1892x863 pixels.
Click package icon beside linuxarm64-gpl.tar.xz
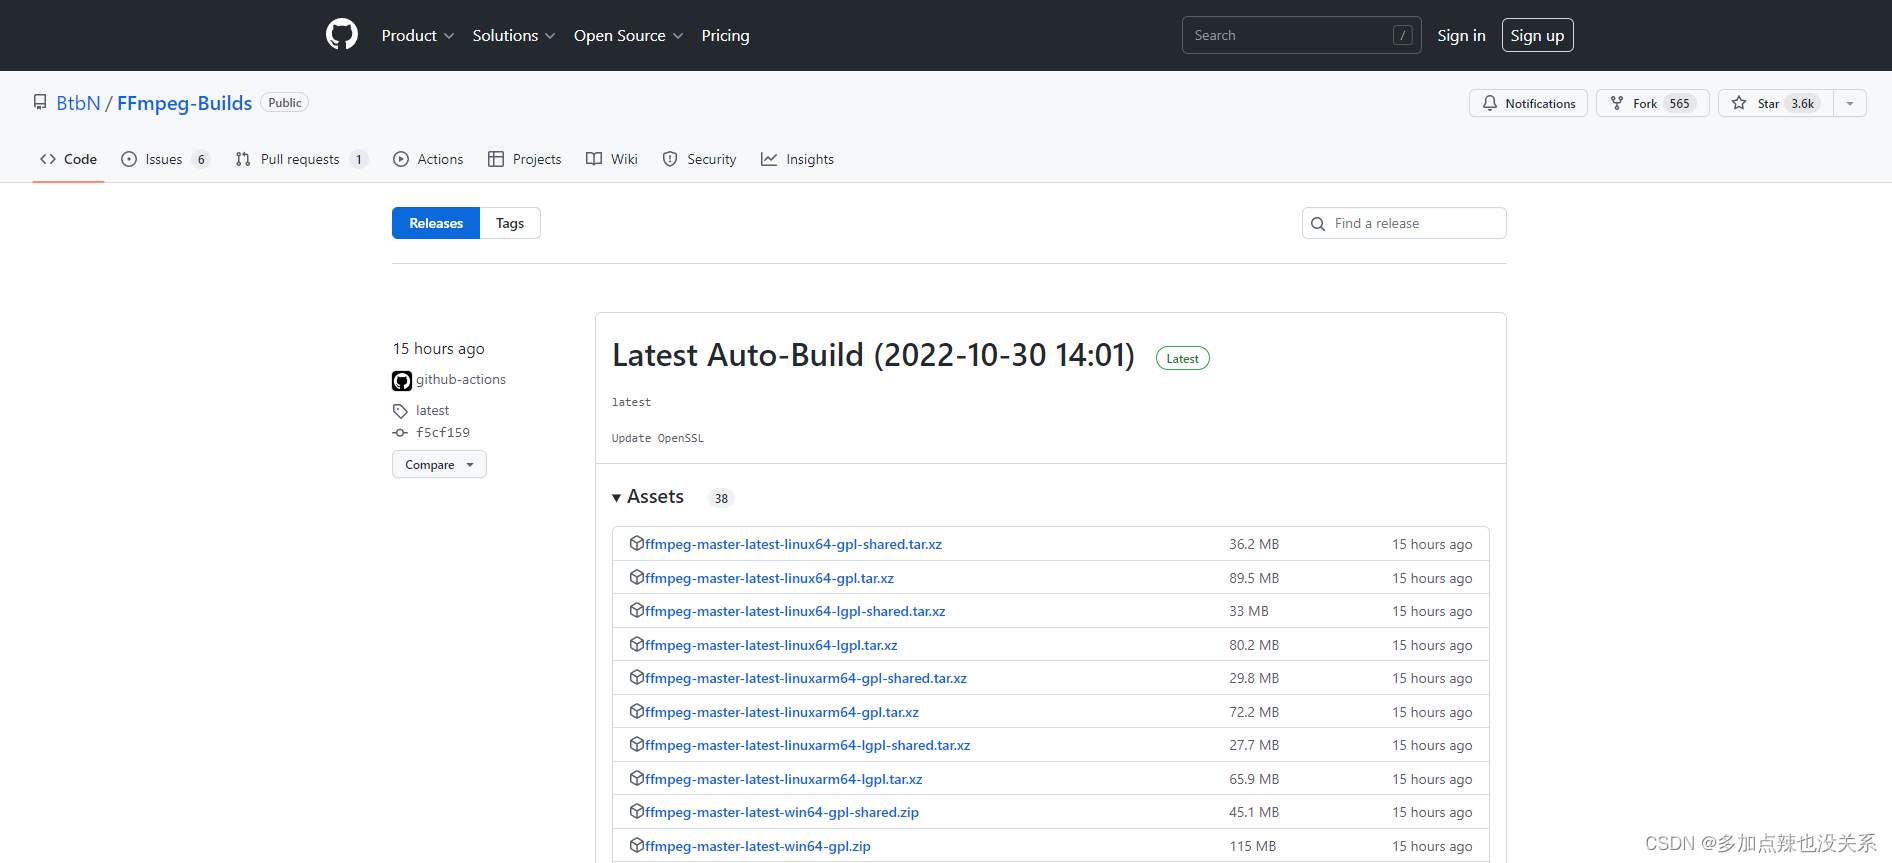pyautogui.click(x=637, y=711)
